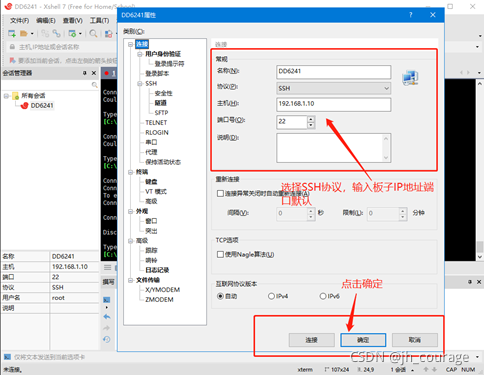Click the open folder toolbar icon

(24, 33)
